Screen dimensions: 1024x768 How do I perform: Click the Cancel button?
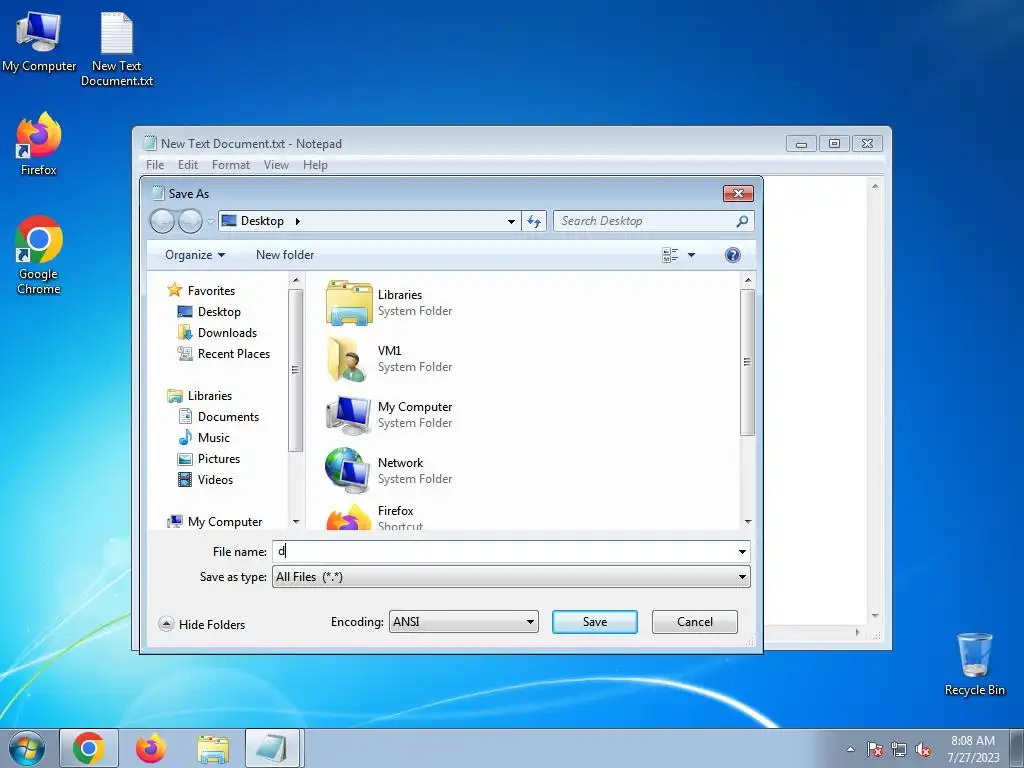[x=694, y=622]
